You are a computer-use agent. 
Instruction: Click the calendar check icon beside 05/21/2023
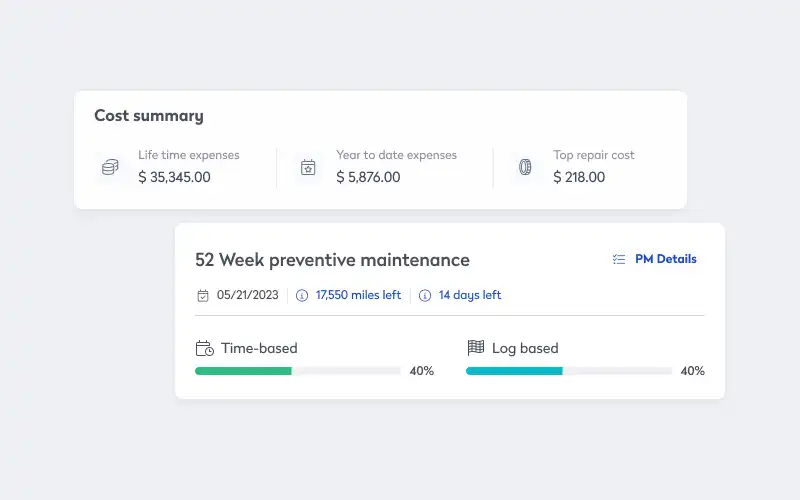(x=203, y=296)
